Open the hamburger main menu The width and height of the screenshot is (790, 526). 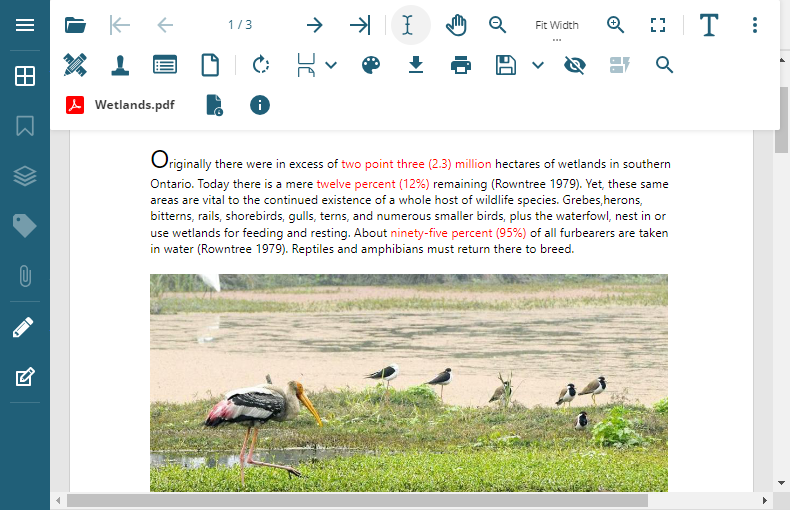(x=25, y=25)
